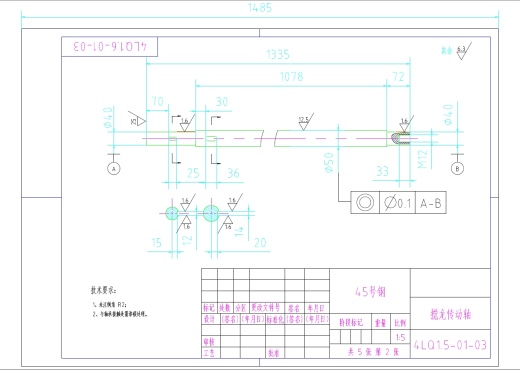Viewport: 520px width, 370px height.
Task: Select drawing number 4LQ1.5-01-03 in title block
Action: click(450, 345)
